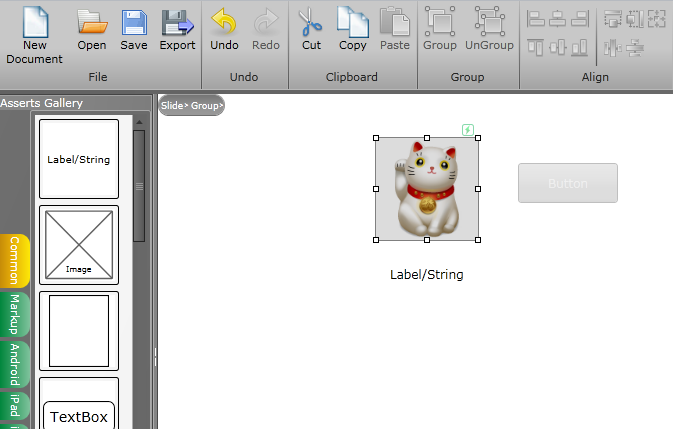Image resolution: width=673 pixels, height=429 pixels.
Task: Cut the selected image
Action: (x=311, y=29)
